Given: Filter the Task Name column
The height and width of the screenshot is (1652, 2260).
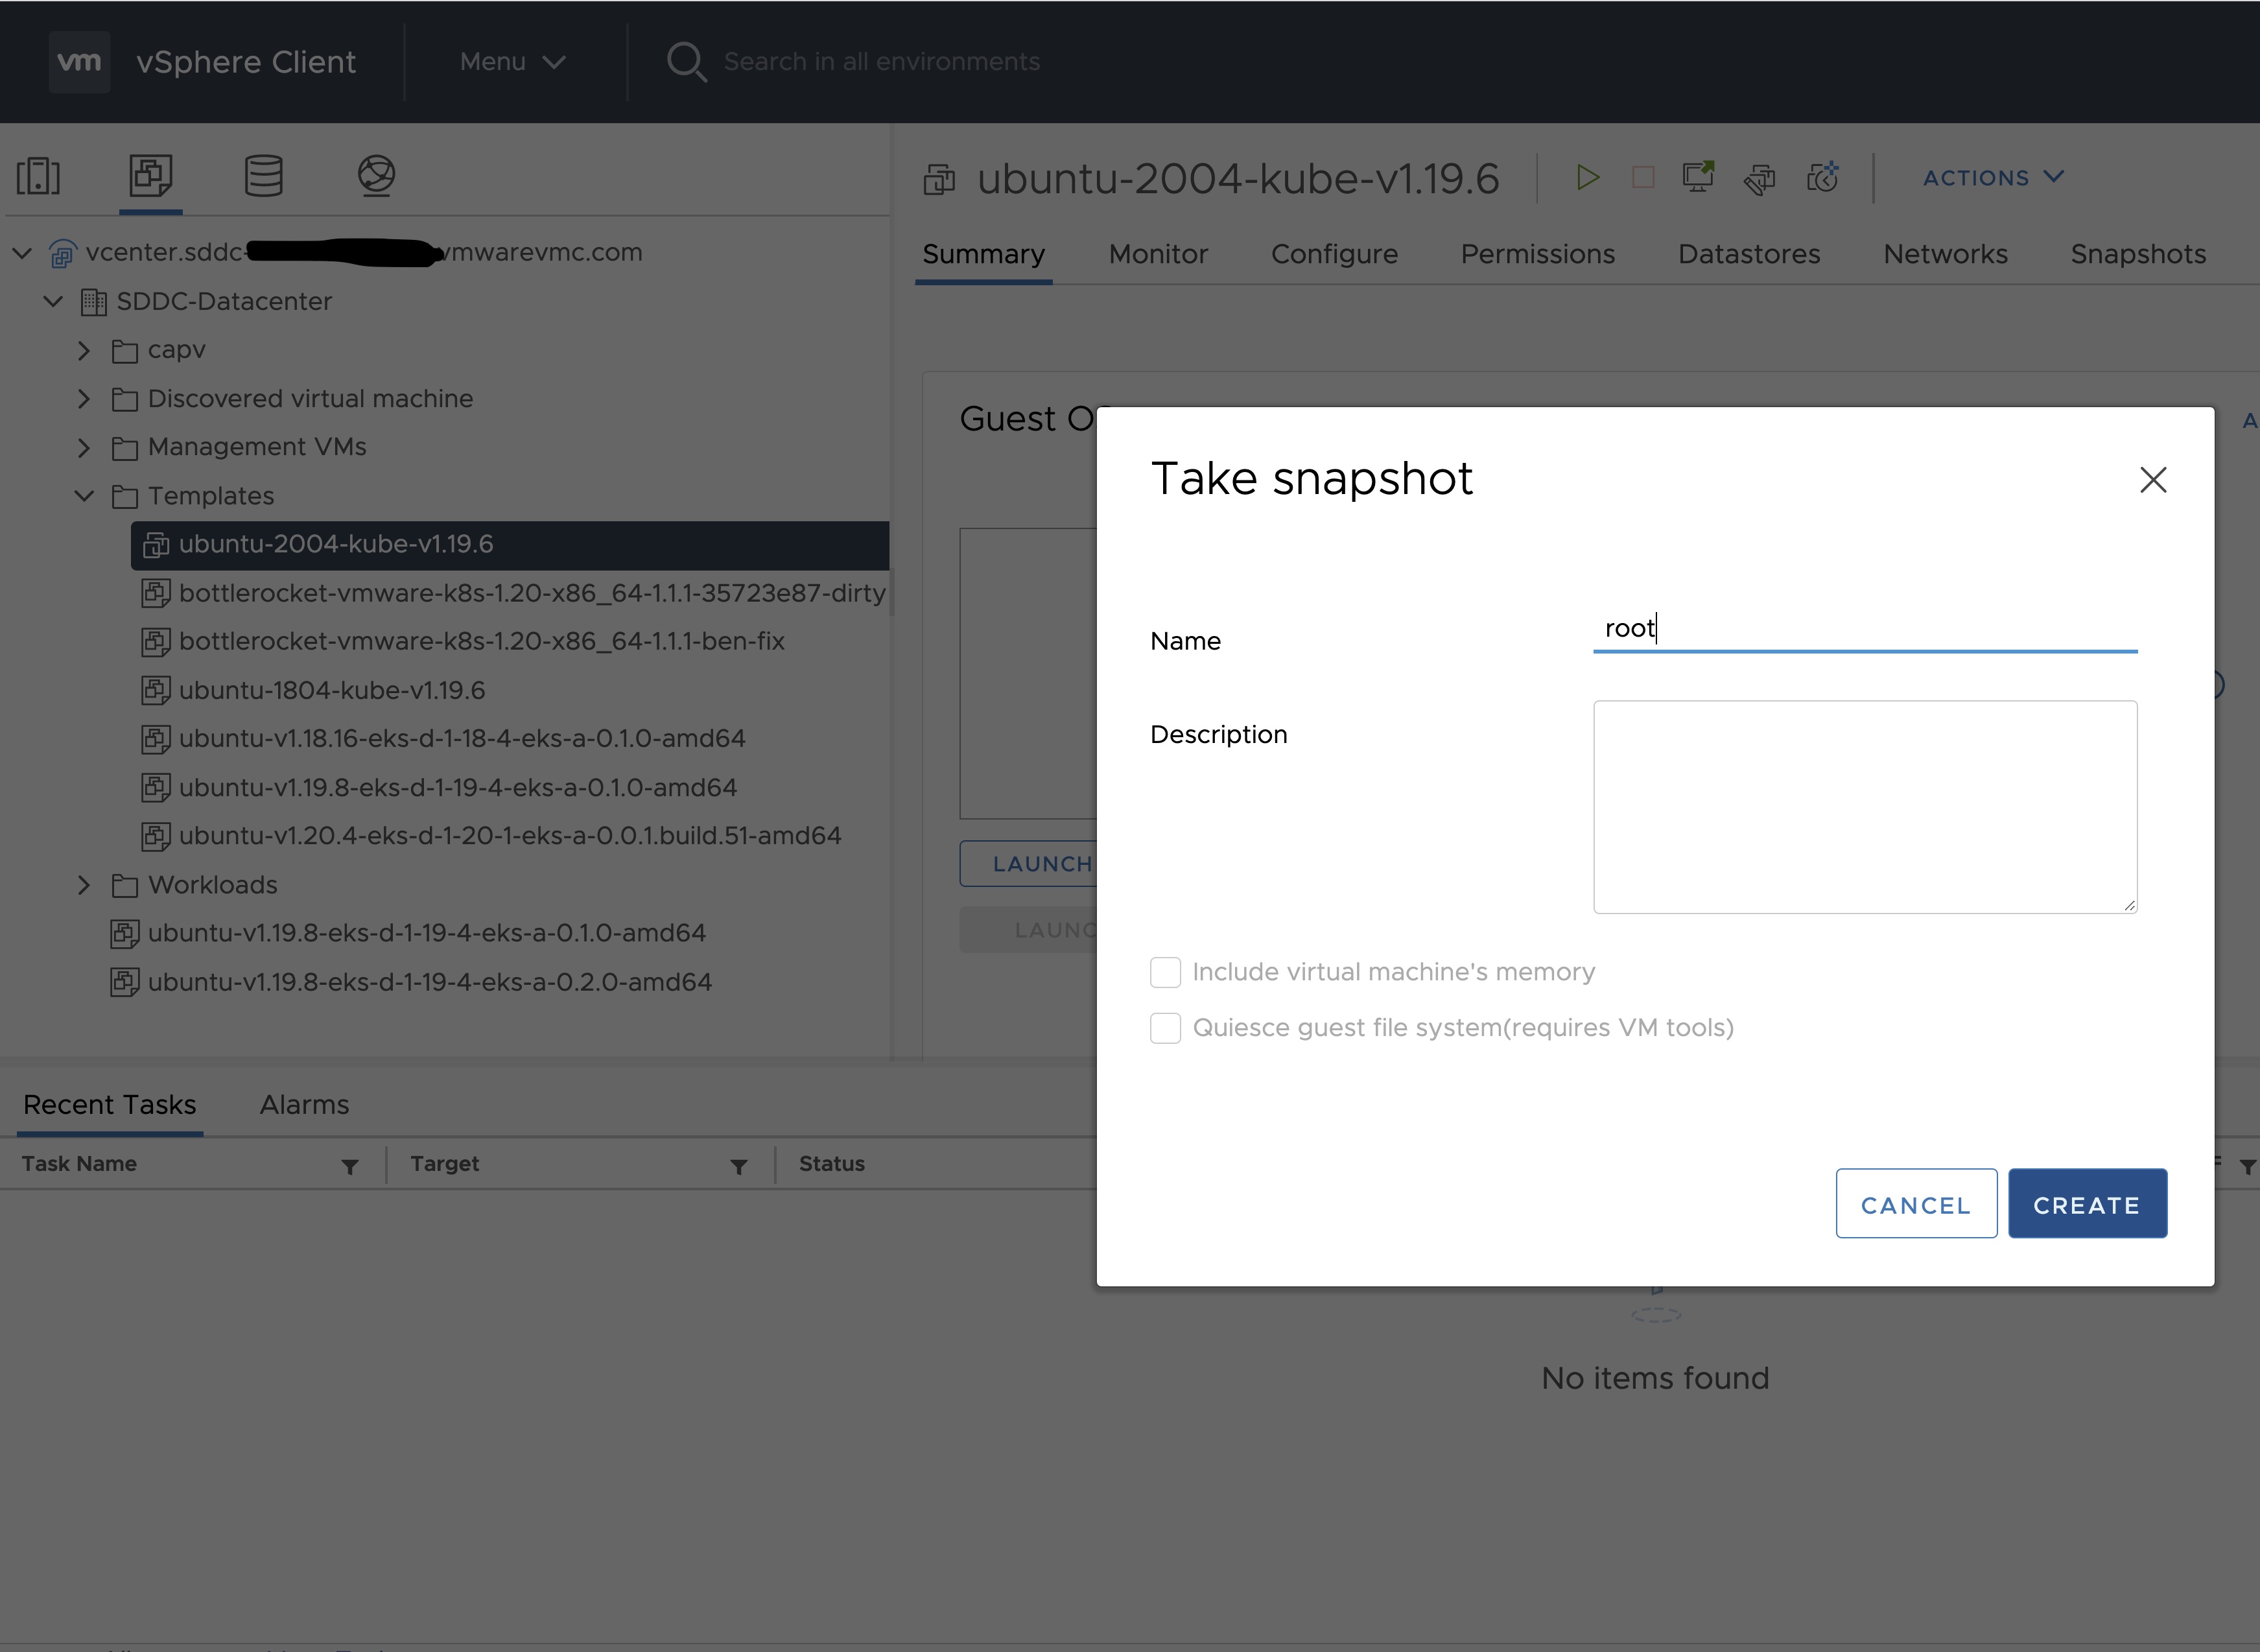Looking at the screenshot, I should coord(349,1166).
